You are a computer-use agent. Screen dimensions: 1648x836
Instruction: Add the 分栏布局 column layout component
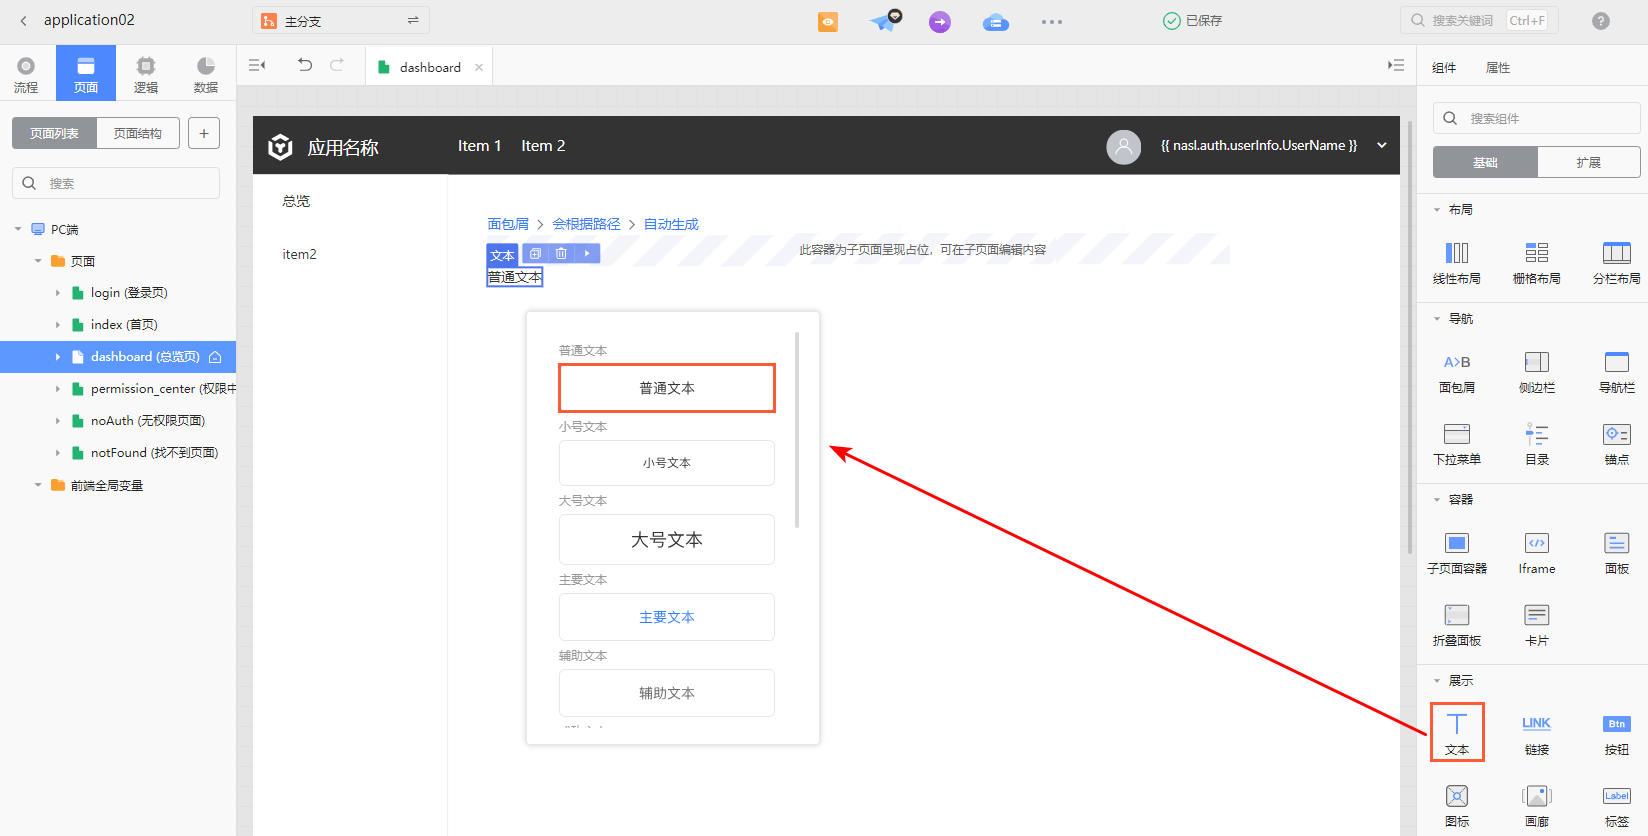1617,263
